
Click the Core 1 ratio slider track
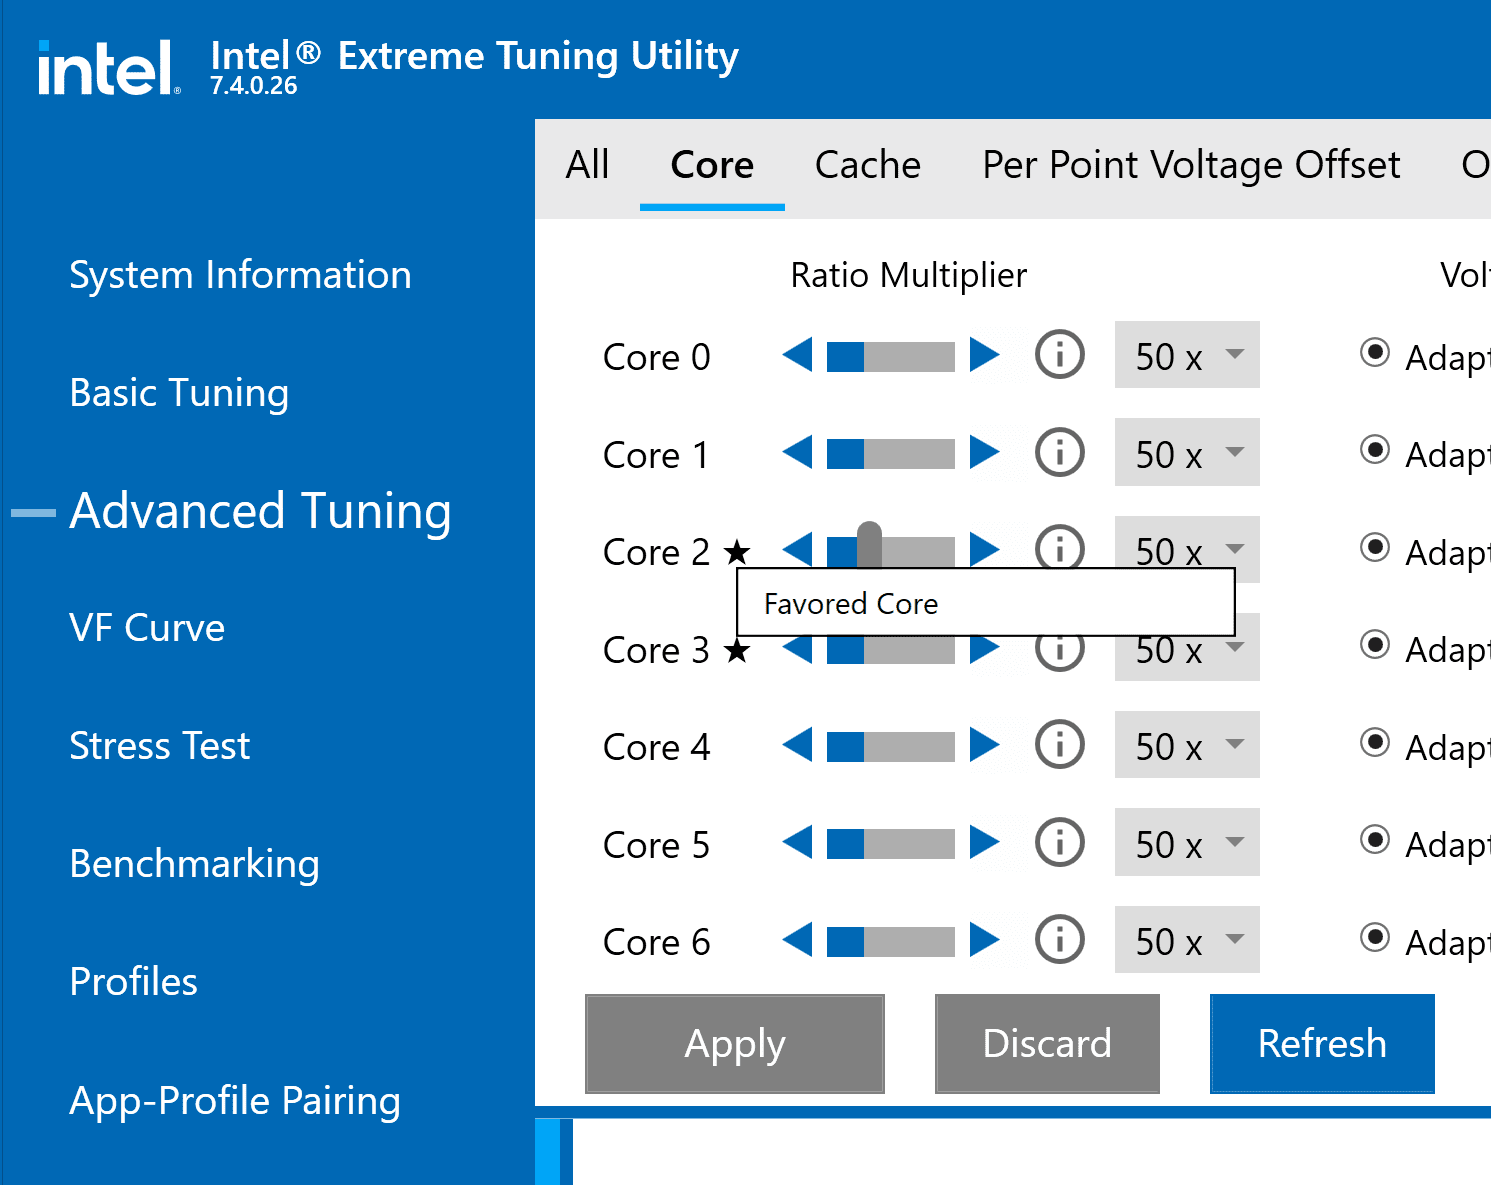[x=891, y=454]
